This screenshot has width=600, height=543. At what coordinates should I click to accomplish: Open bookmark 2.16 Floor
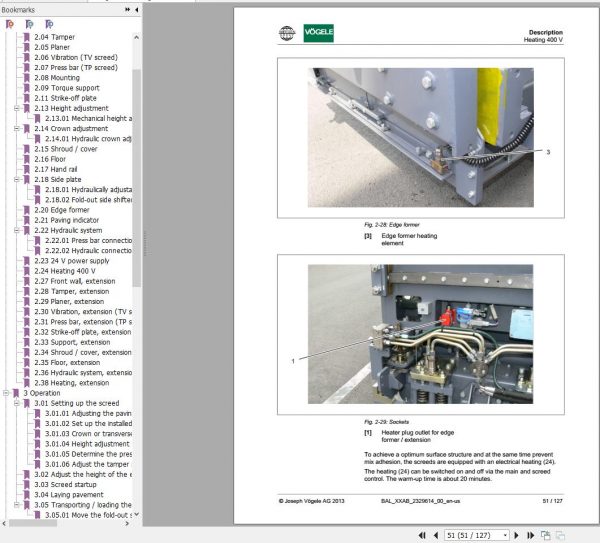click(x=50, y=159)
